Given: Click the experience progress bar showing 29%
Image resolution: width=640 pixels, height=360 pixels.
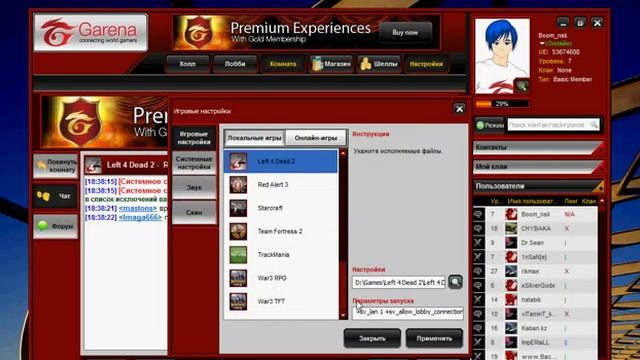Looking at the screenshot, I should 502,104.
